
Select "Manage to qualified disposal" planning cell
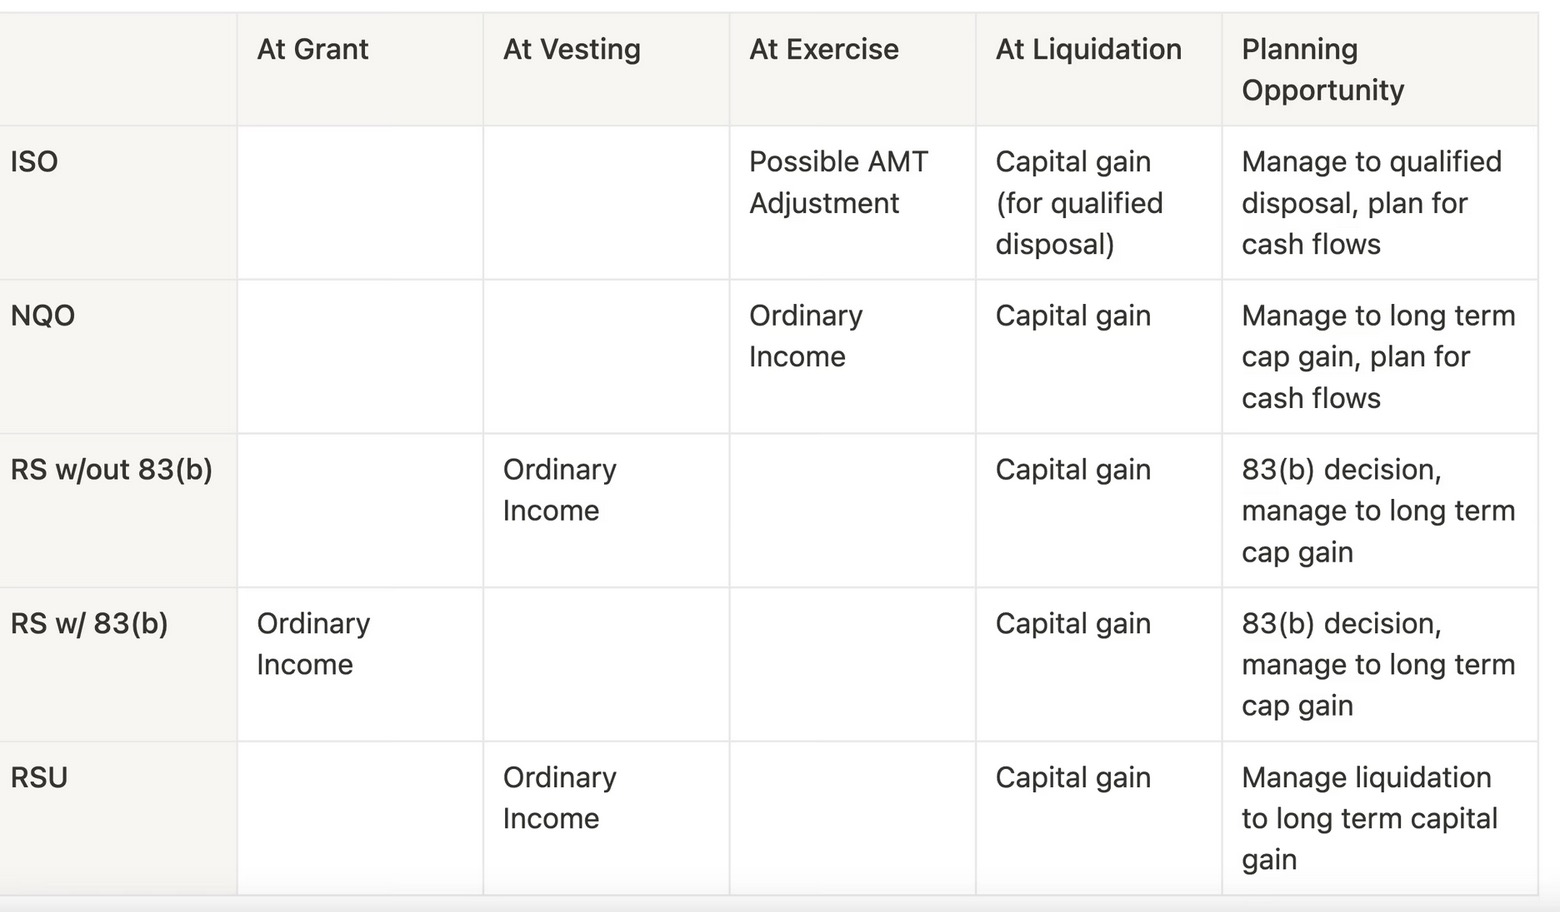click(1370, 203)
